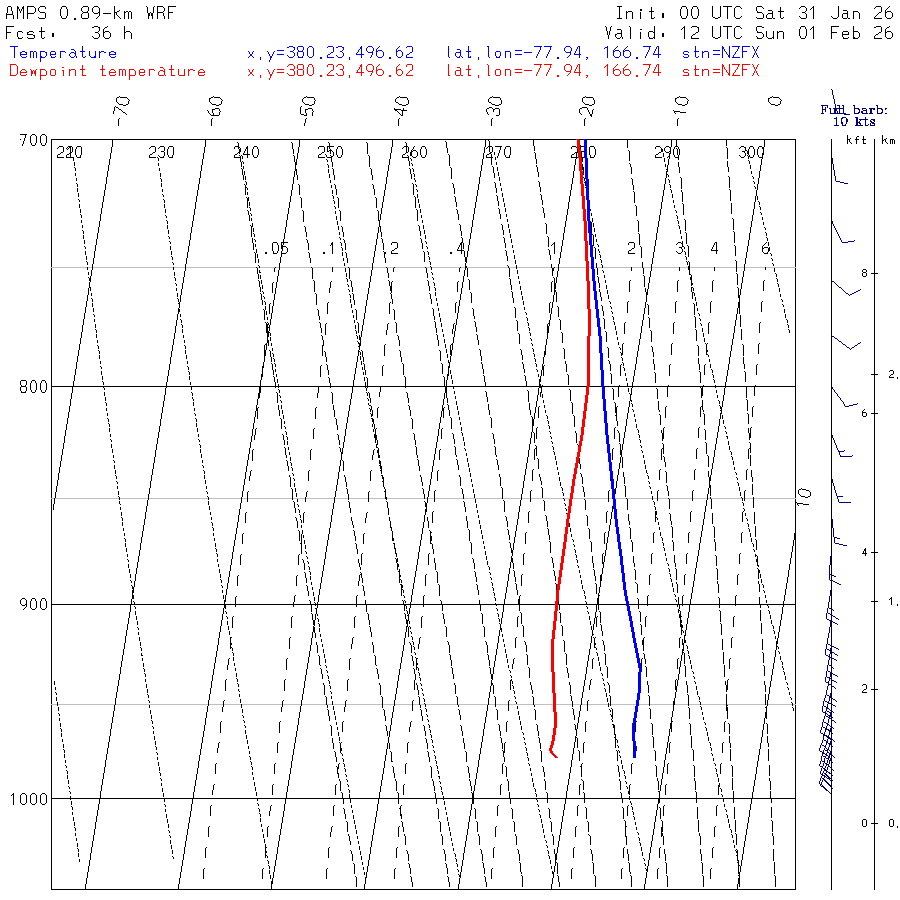Screen dimensions: 900x900
Task: Click the blue temperature curve at 800 hPa
Action: [x=603, y=386]
